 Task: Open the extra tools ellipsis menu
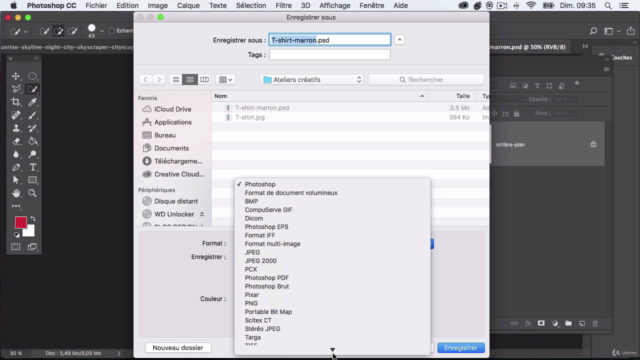click(x=16, y=206)
